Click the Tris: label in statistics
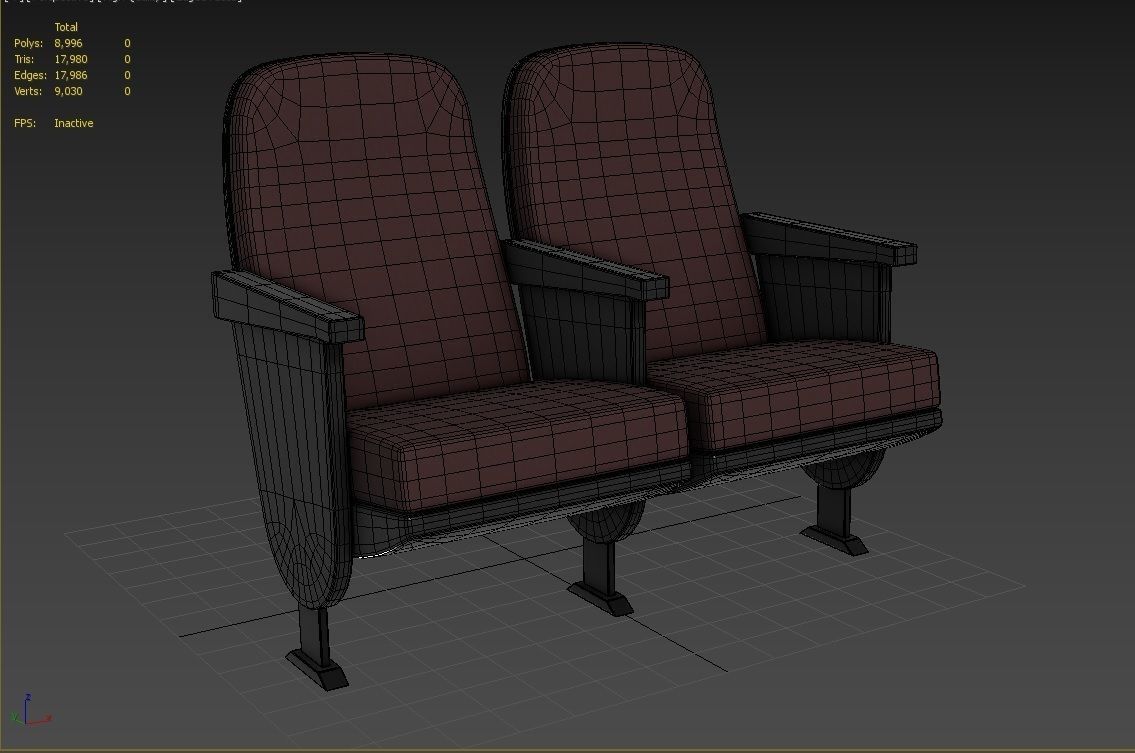Image resolution: width=1135 pixels, height=753 pixels. pyautogui.click(x=24, y=59)
